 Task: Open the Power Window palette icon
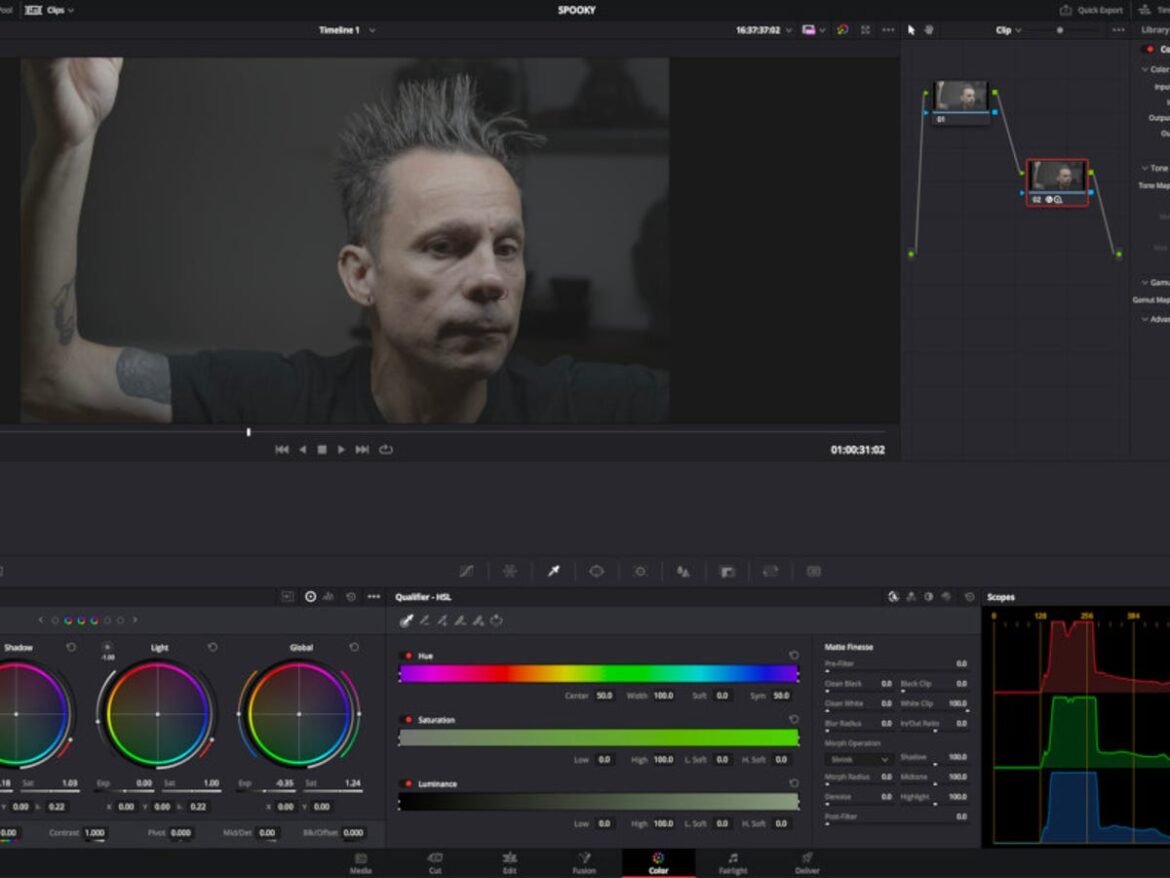597,571
